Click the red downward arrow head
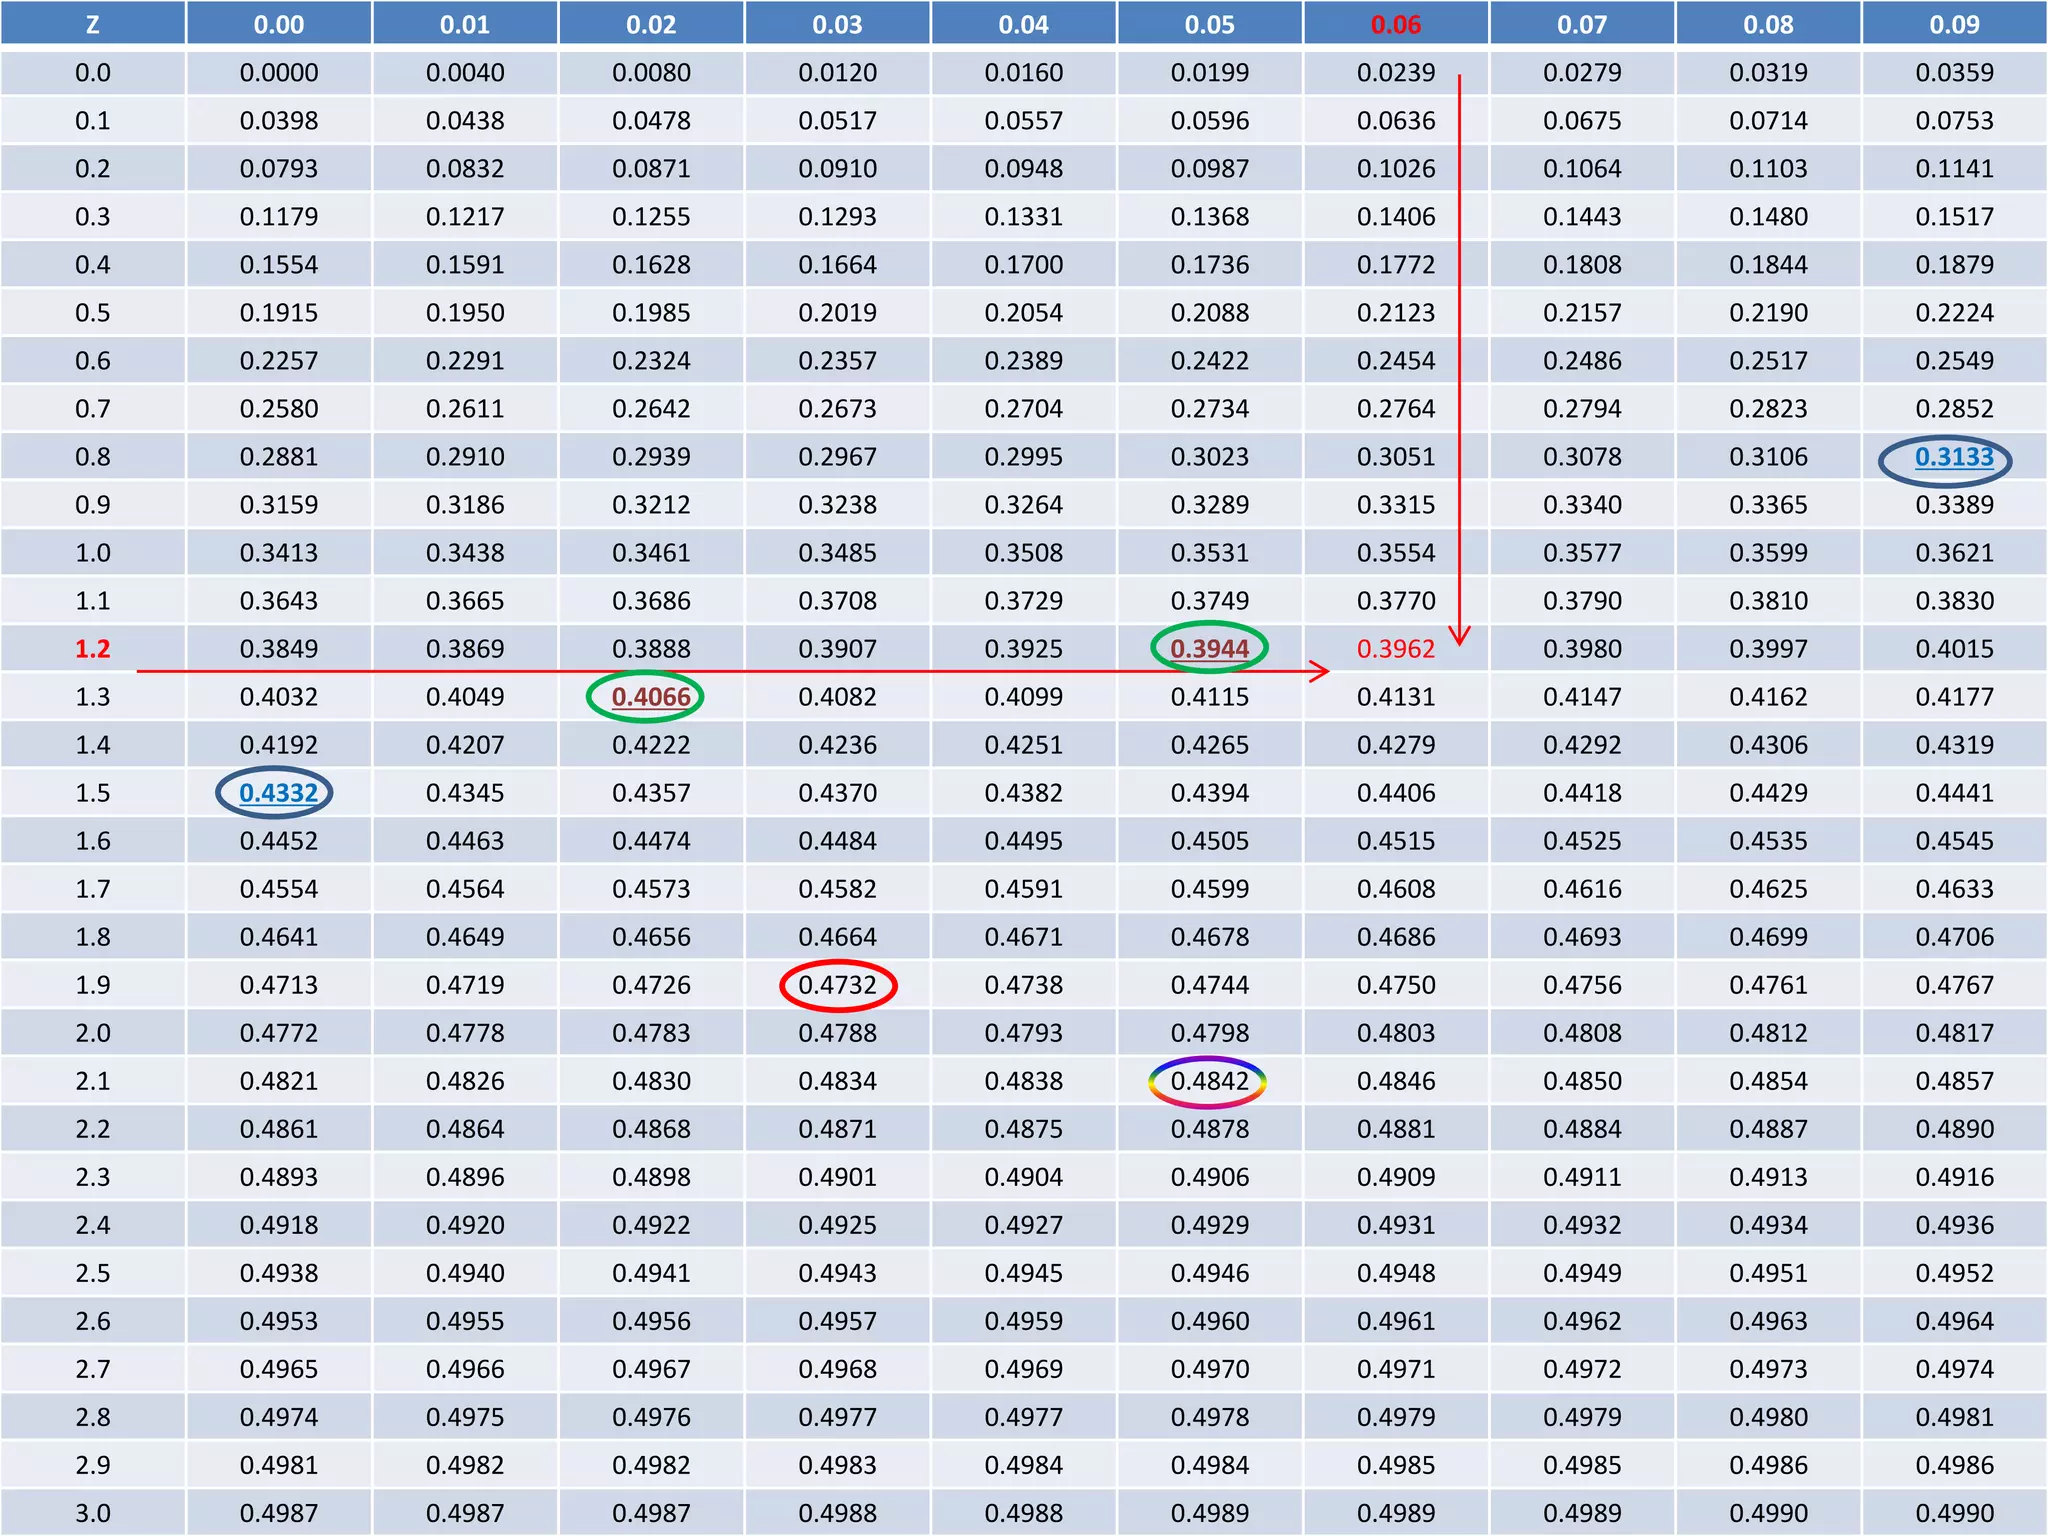This screenshot has height=1536, width=2048. pos(1459,636)
